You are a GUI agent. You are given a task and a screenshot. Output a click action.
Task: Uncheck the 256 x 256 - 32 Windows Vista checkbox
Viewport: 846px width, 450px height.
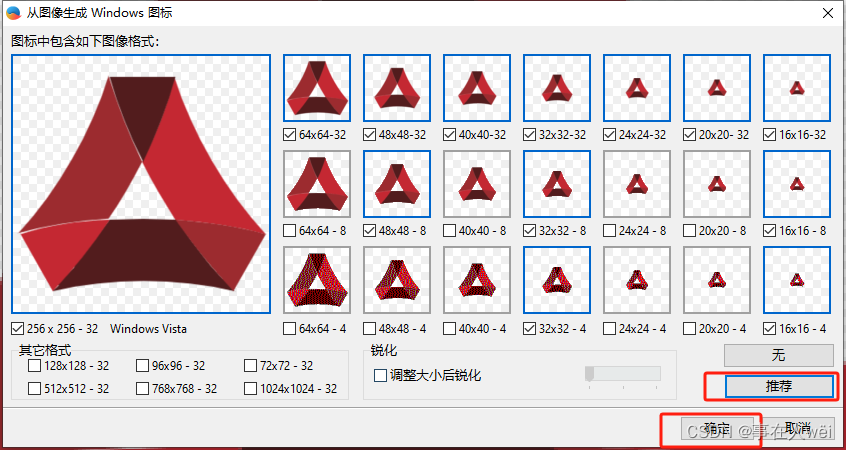click(18, 328)
